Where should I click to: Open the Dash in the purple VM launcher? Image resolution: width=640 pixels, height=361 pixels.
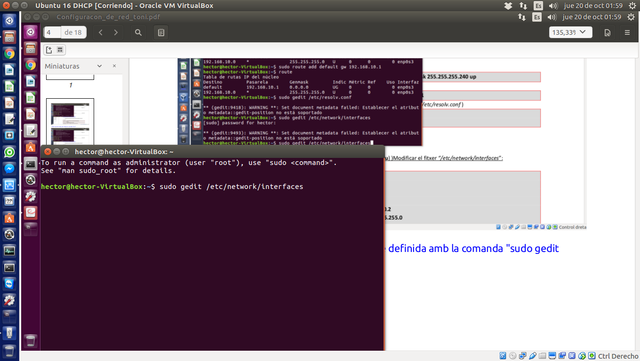pyautogui.click(x=31, y=32)
